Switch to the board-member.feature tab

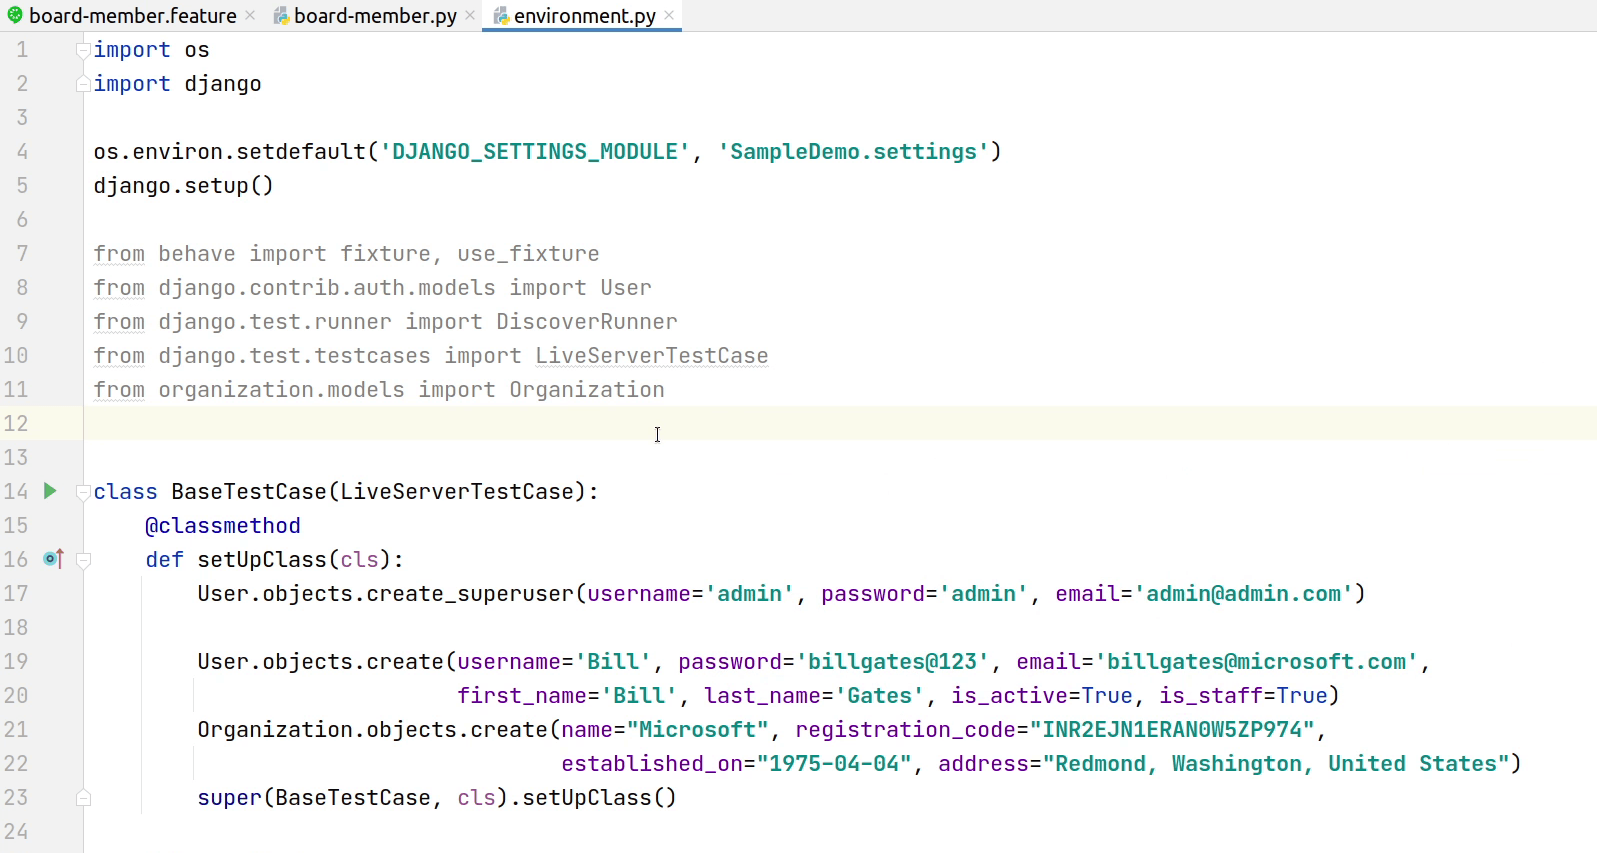pyautogui.click(x=132, y=16)
